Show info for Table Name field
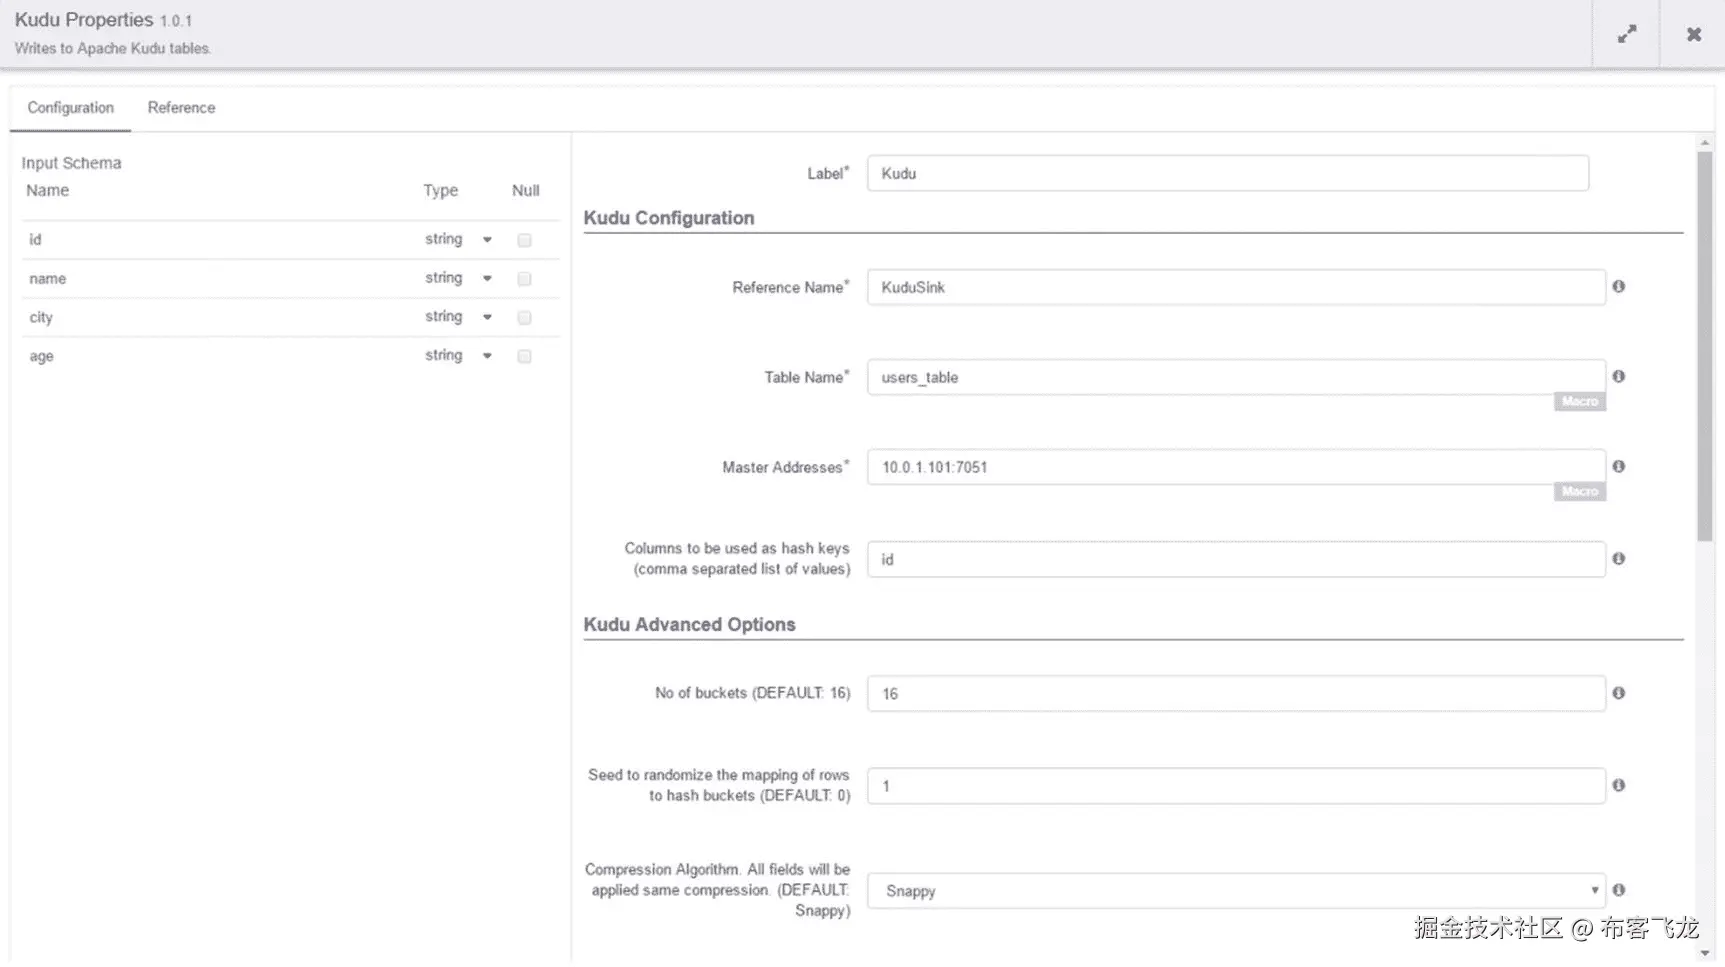 coord(1618,377)
